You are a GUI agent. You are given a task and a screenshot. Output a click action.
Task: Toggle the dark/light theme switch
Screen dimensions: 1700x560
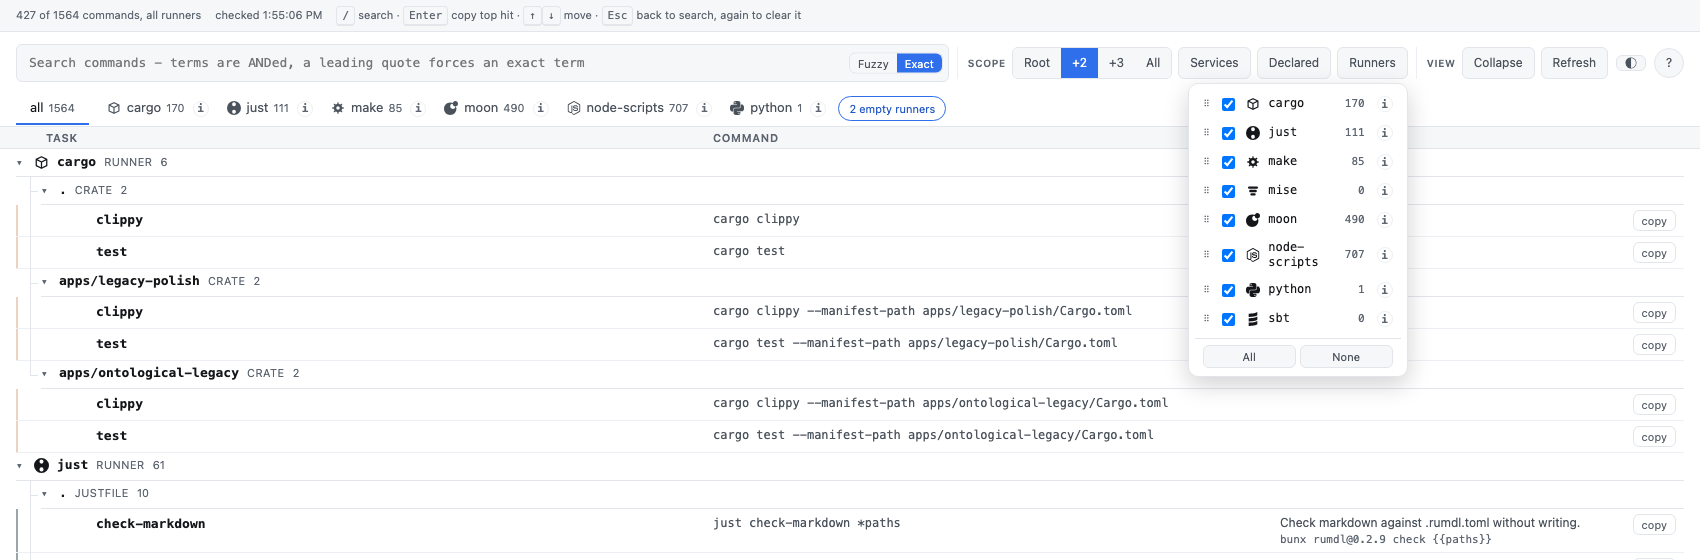pyautogui.click(x=1631, y=63)
